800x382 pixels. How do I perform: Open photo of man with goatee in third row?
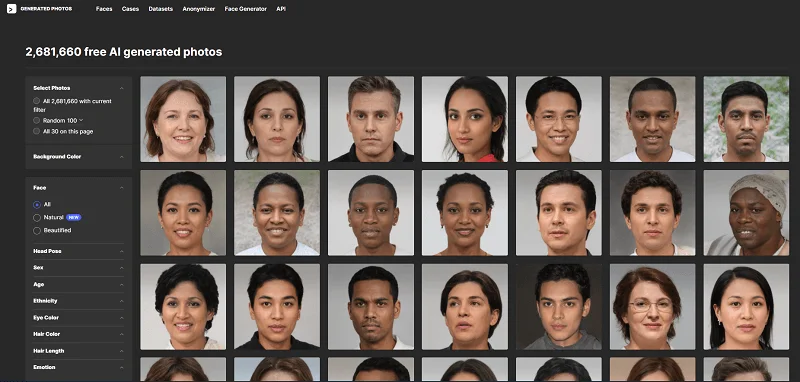[x=371, y=307]
